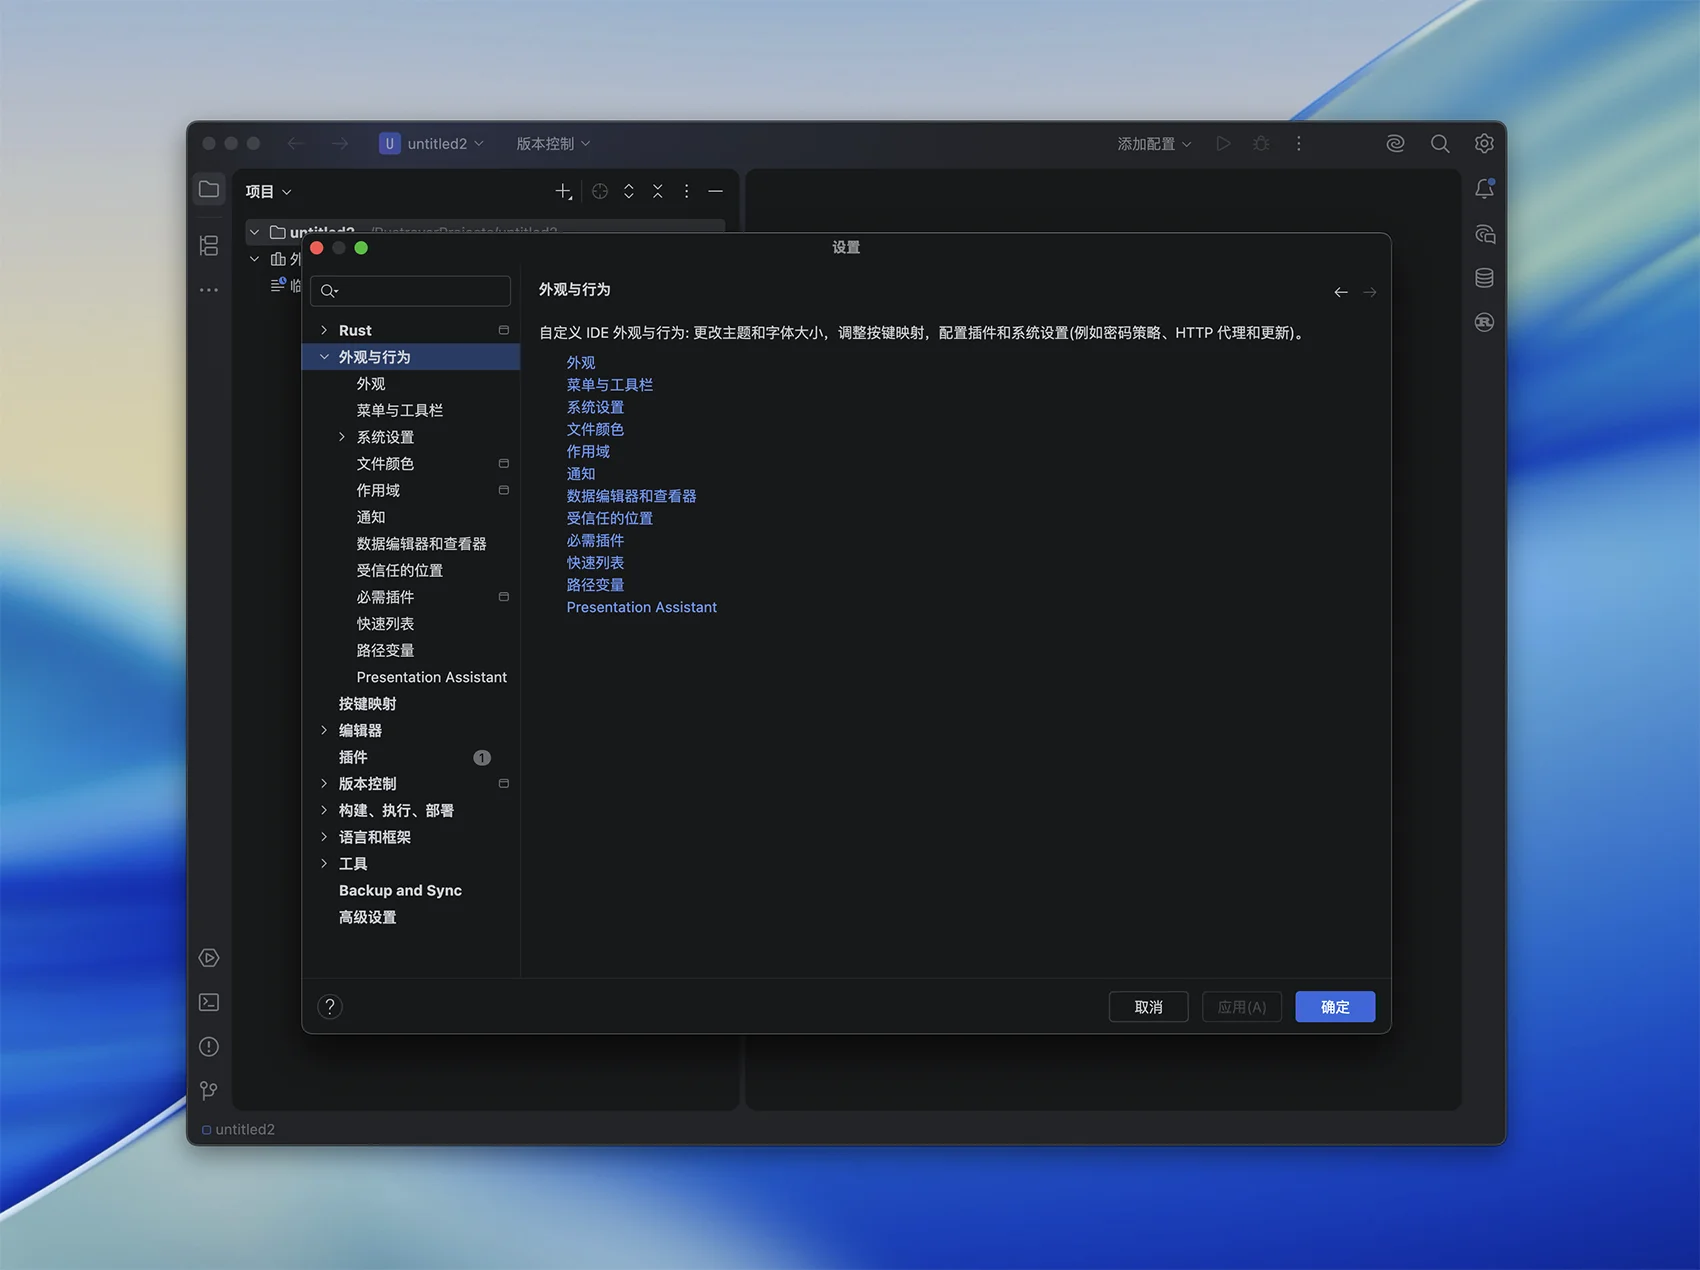Open the 添加配置 run configuration dropdown
1700x1270 pixels.
click(x=1154, y=144)
